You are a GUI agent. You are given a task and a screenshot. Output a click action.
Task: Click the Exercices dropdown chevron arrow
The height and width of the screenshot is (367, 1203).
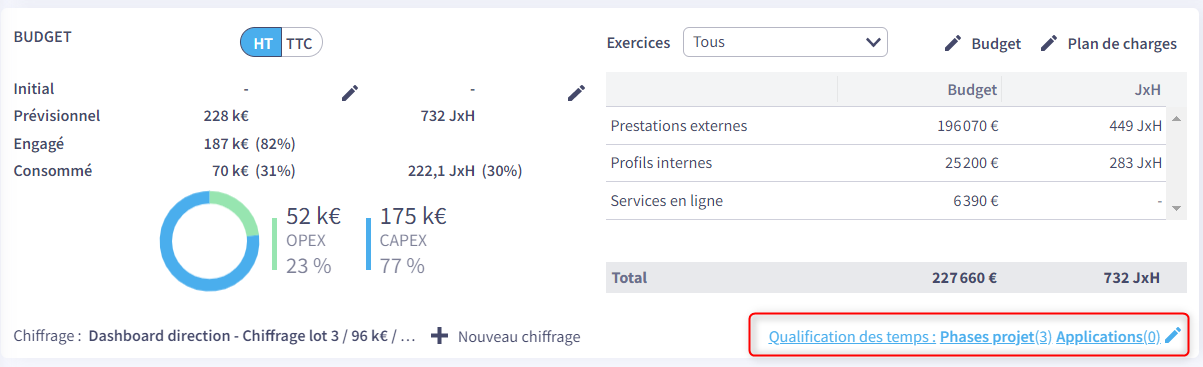point(872,43)
